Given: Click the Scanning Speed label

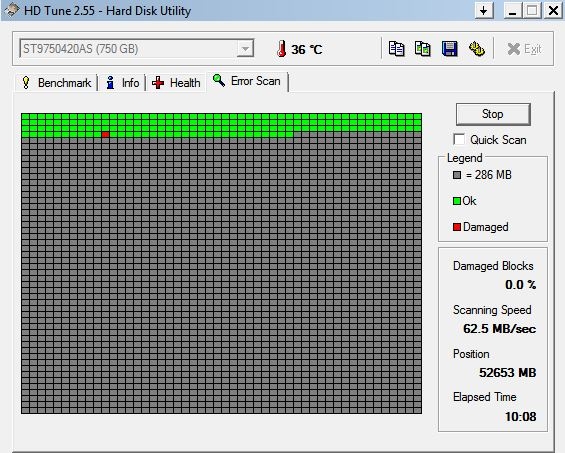Looking at the screenshot, I should (x=492, y=310).
